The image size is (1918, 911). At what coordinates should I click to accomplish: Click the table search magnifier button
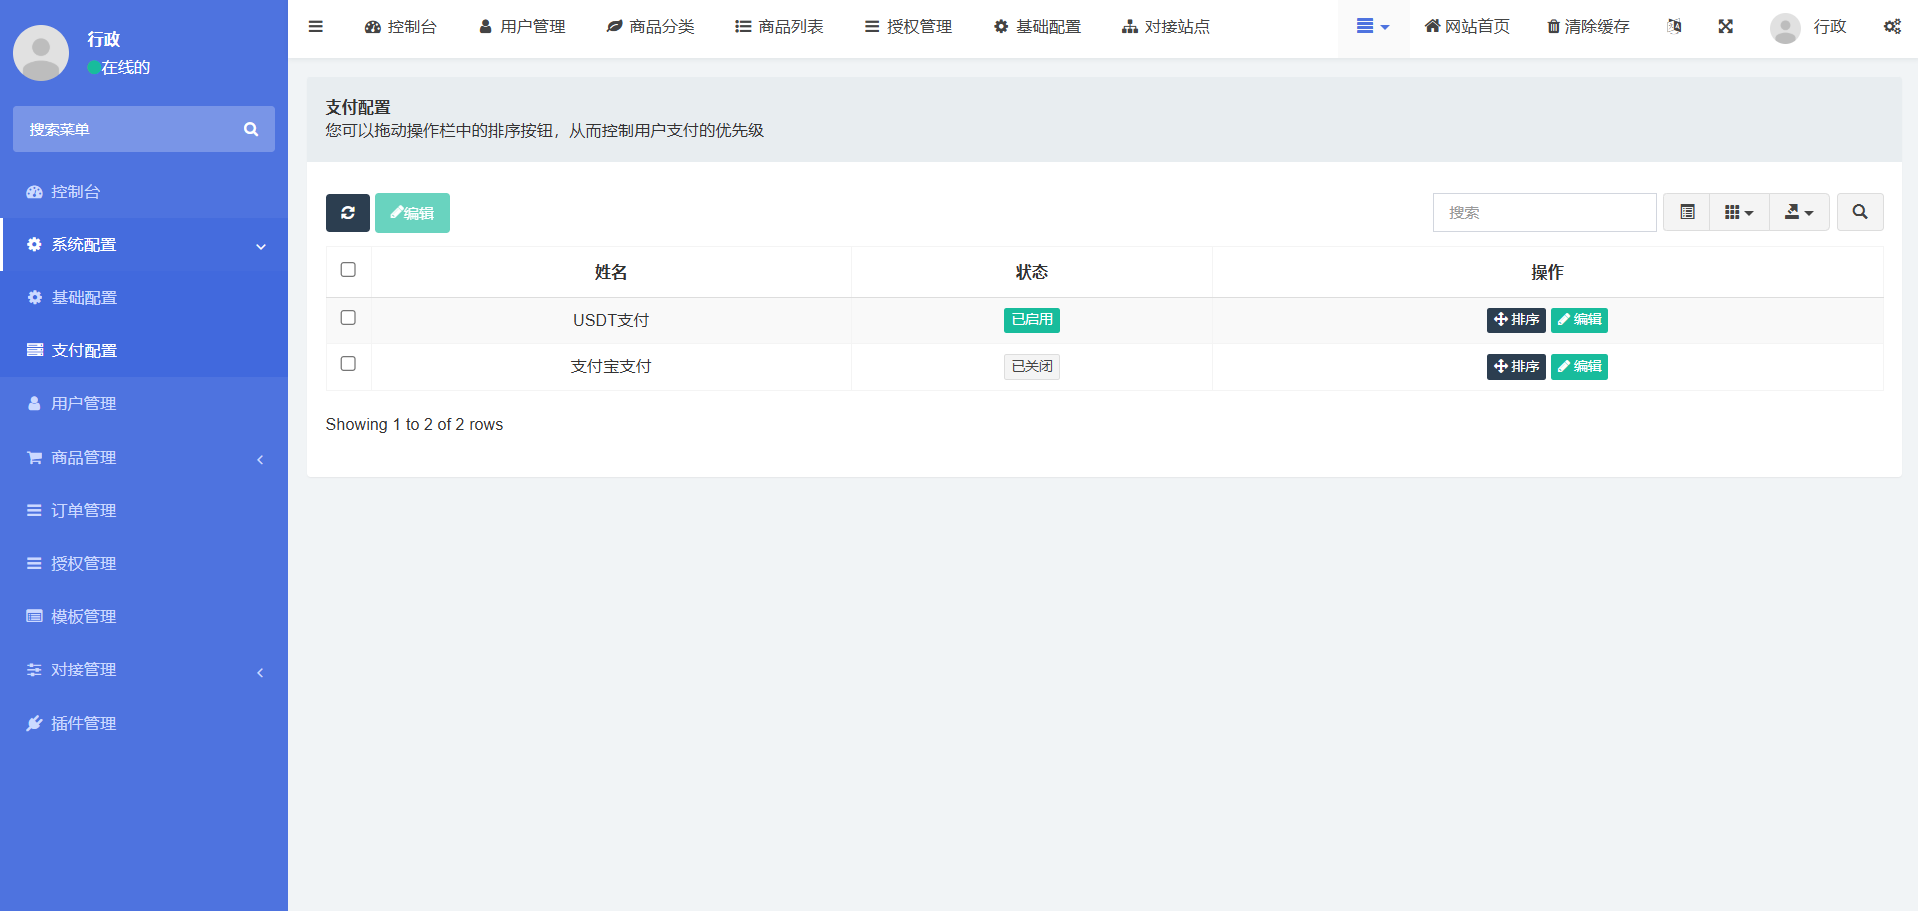(1860, 212)
